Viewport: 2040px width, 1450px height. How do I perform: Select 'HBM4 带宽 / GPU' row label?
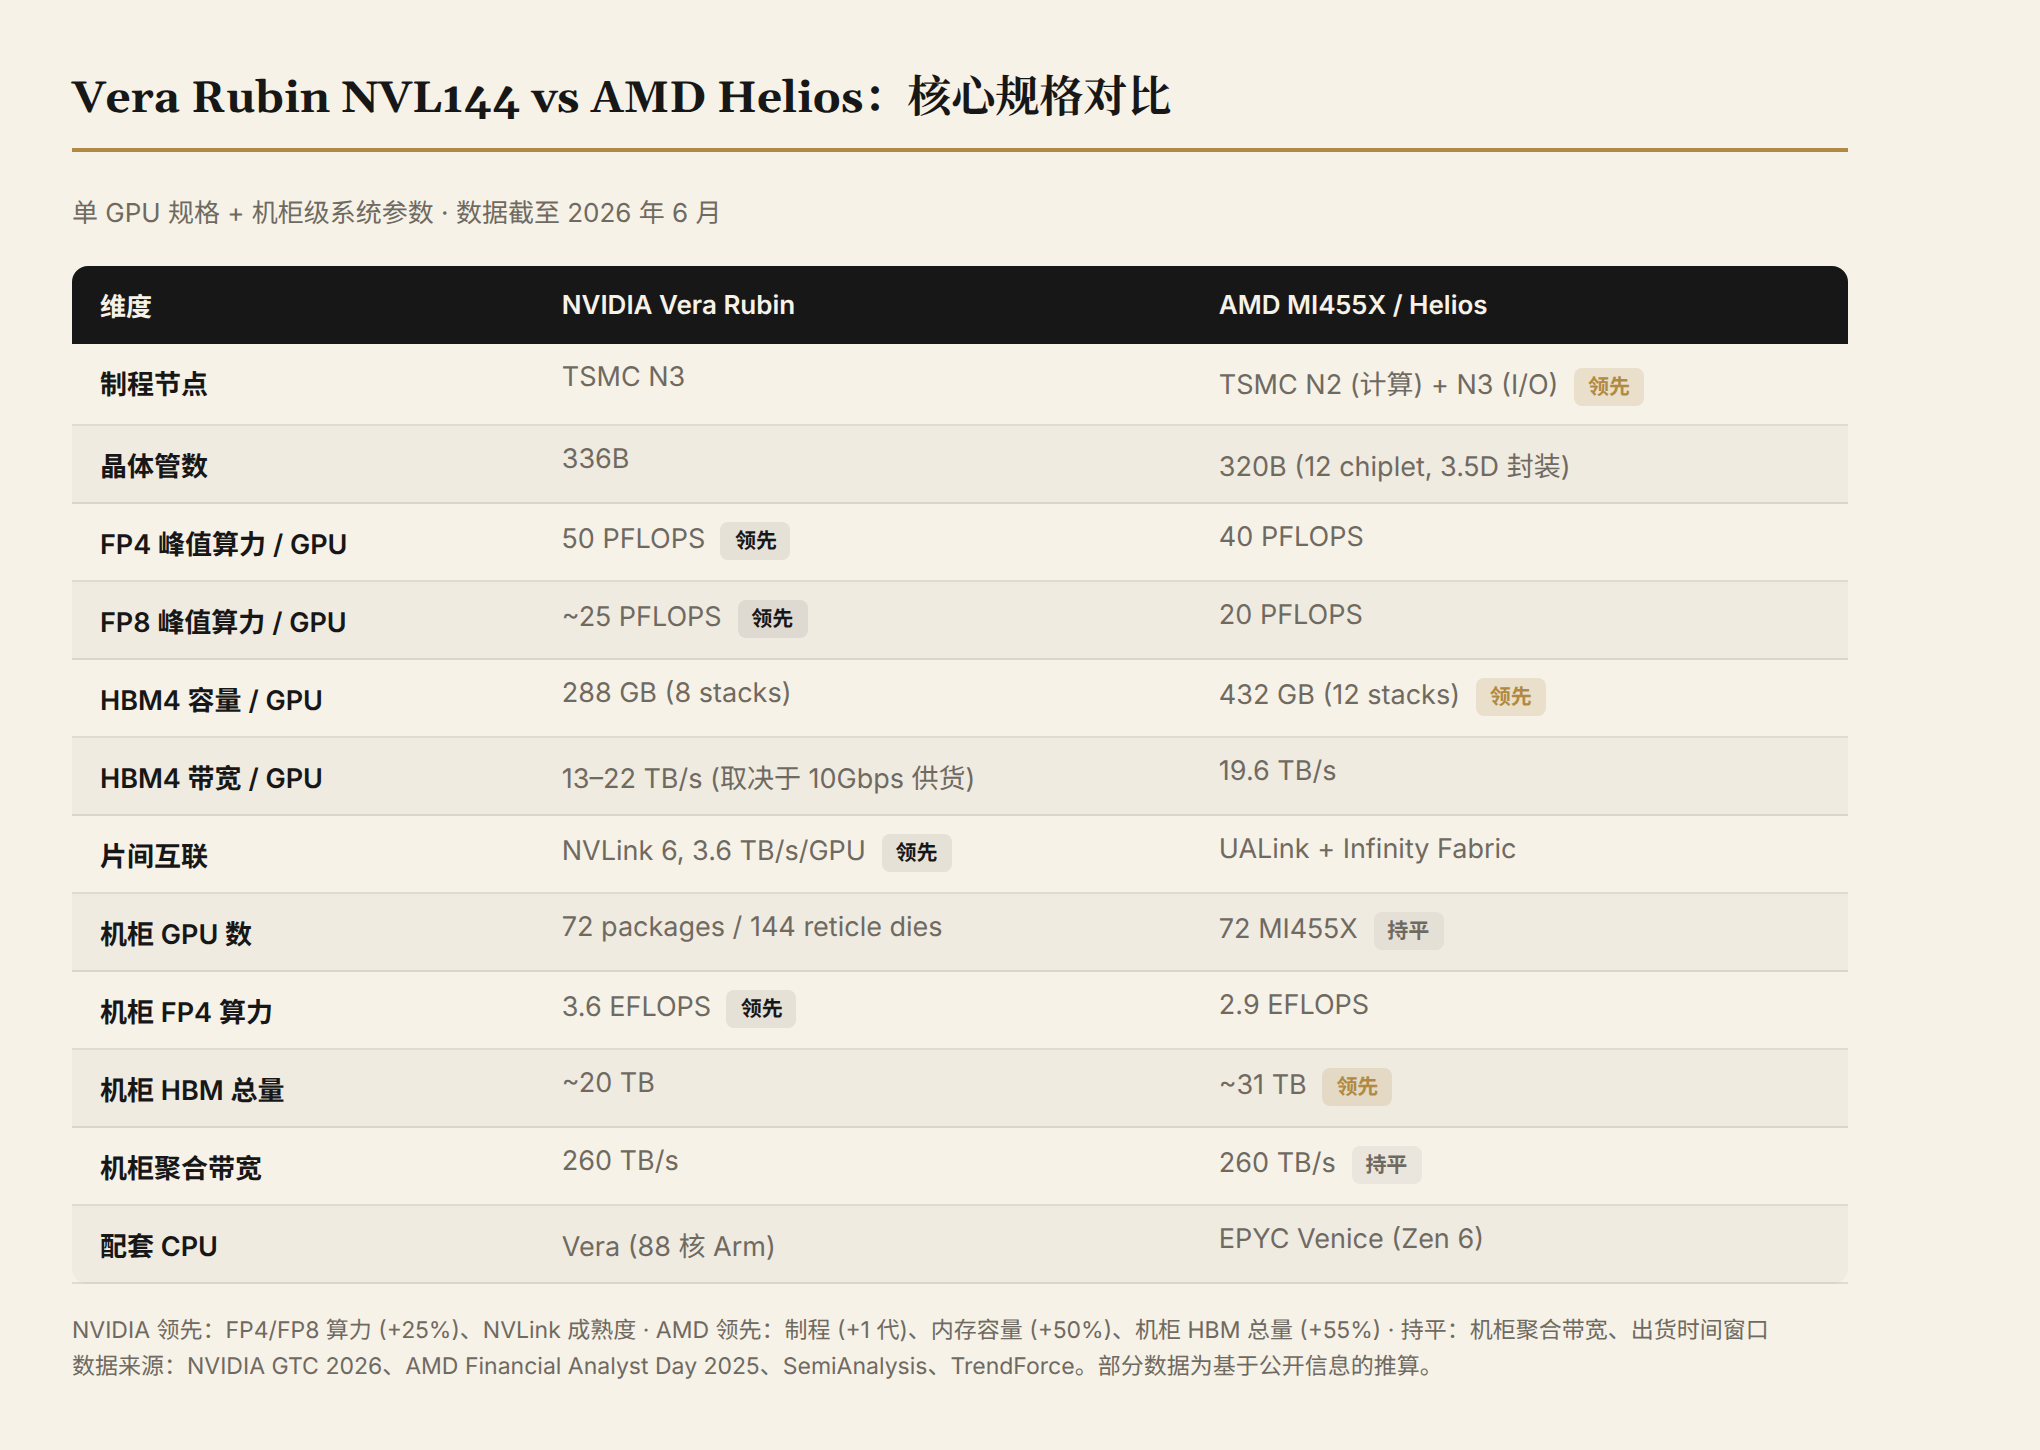(211, 778)
